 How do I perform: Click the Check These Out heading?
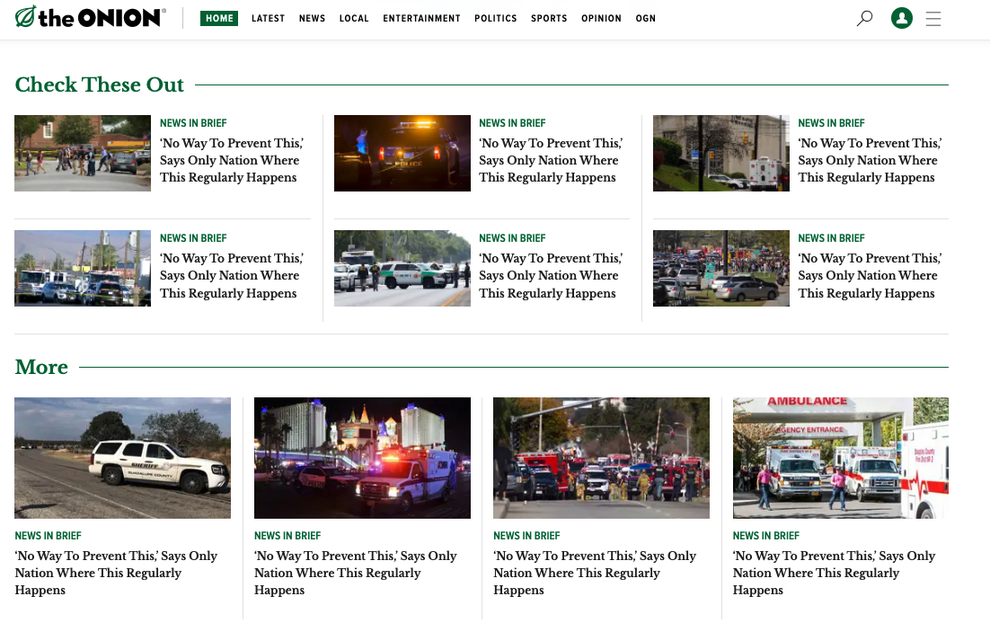99,85
